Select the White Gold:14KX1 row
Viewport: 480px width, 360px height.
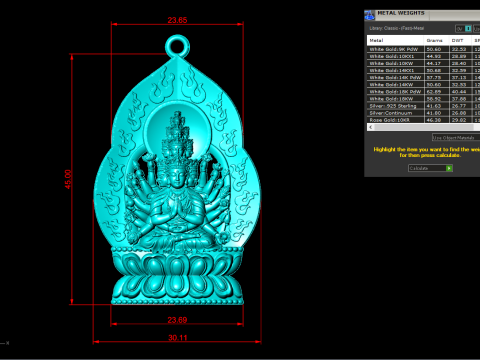(423, 70)
